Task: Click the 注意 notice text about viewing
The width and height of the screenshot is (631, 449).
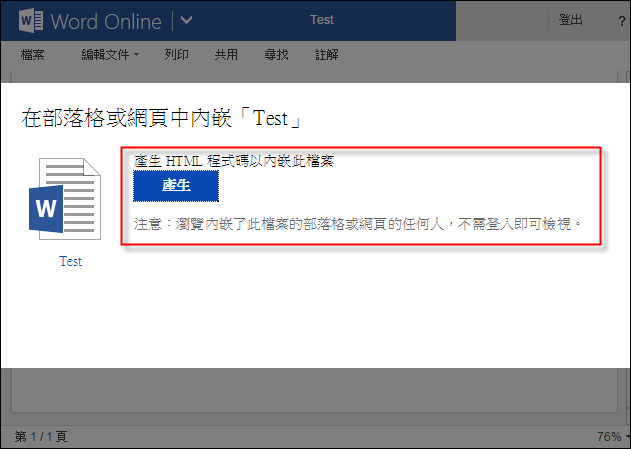Action: 358,224
